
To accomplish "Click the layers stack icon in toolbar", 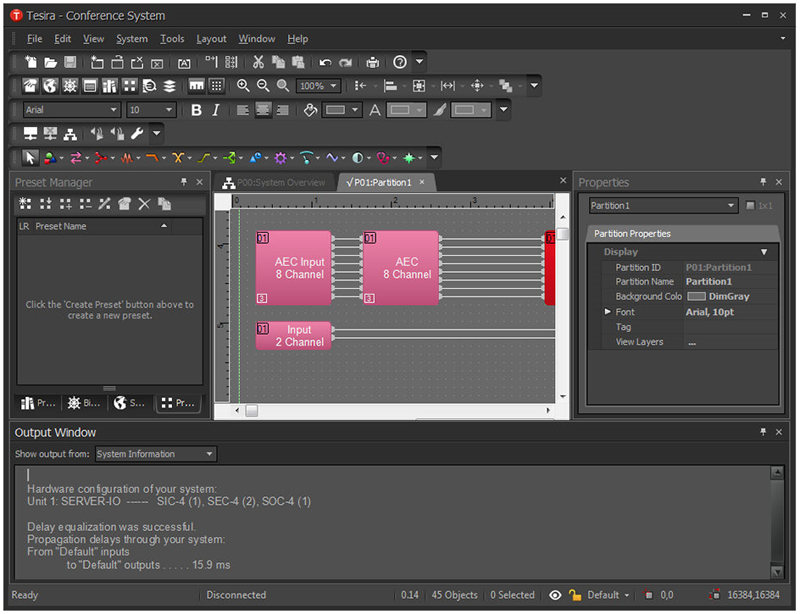I will coord(169,86).
